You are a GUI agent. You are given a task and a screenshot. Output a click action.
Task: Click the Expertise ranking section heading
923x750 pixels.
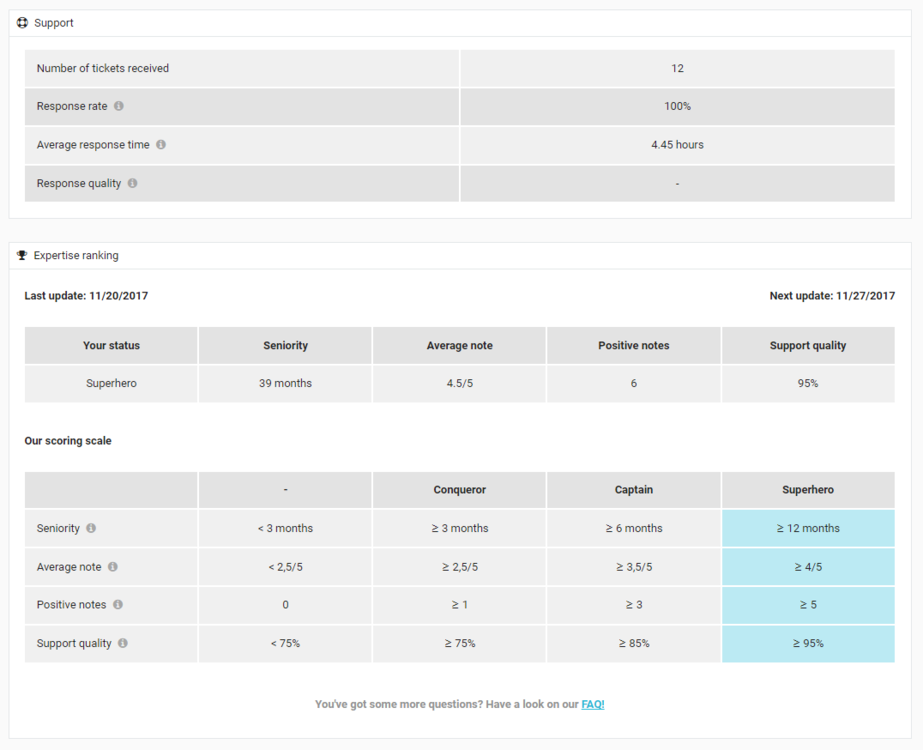tap(76, 255)
